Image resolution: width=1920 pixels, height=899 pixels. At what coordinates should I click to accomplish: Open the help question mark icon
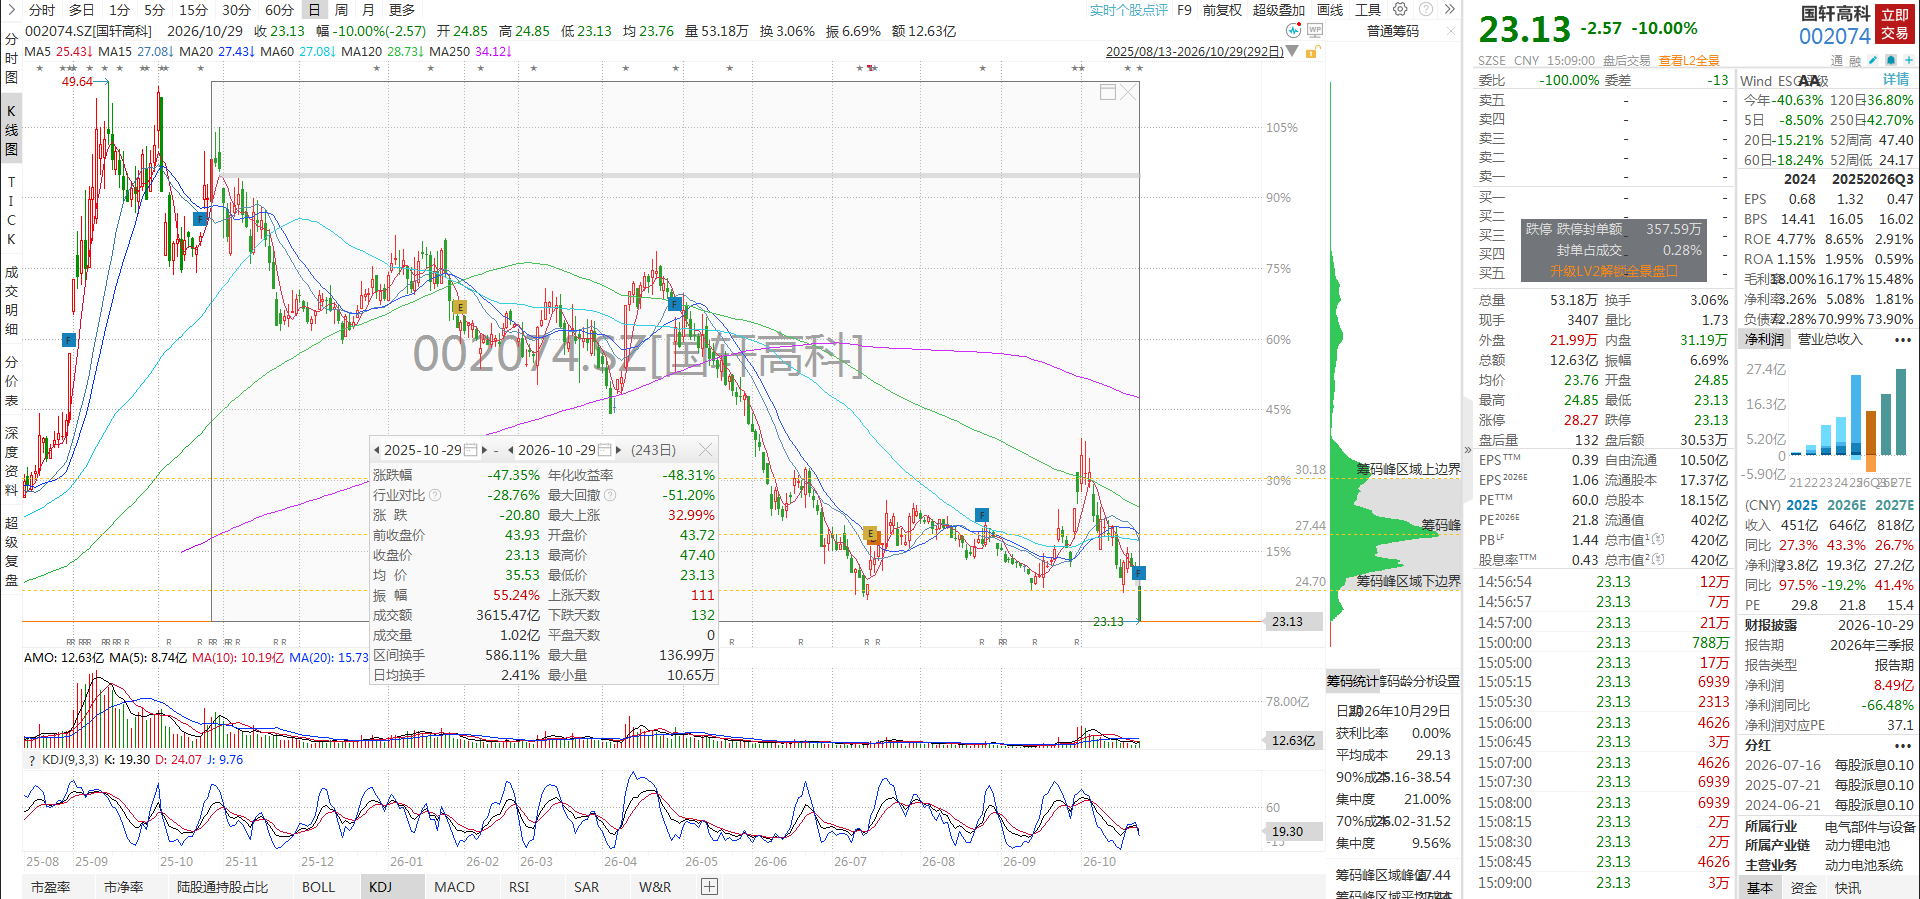[x=1426, y=9]
